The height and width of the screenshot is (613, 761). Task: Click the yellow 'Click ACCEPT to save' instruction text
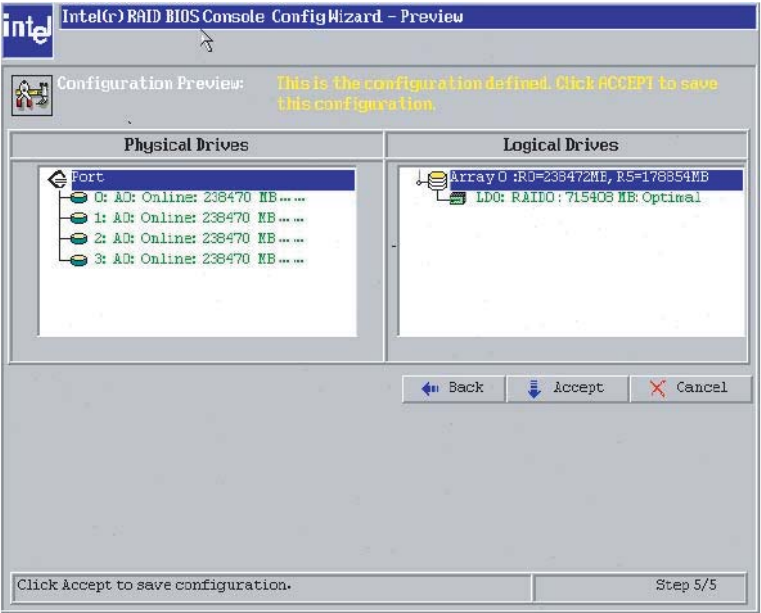497,93
